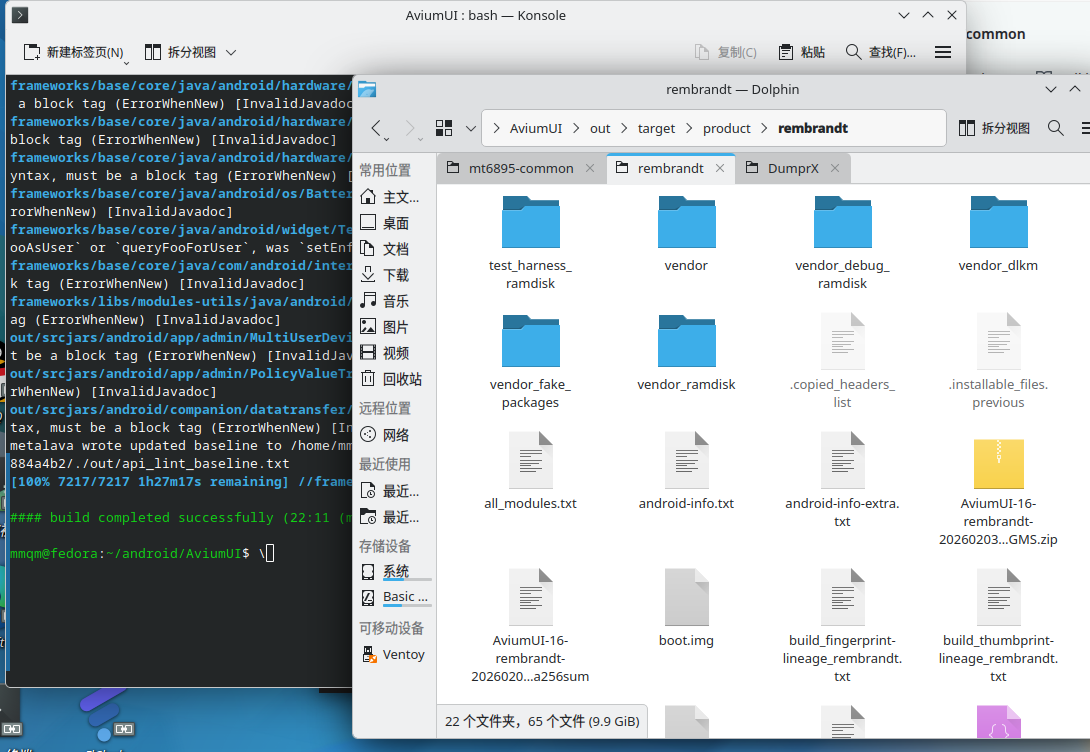Image resolution: width=1090 pixels, height=752 pixels.
Task: Open Ventoy removable device
Action: point(393,655)
